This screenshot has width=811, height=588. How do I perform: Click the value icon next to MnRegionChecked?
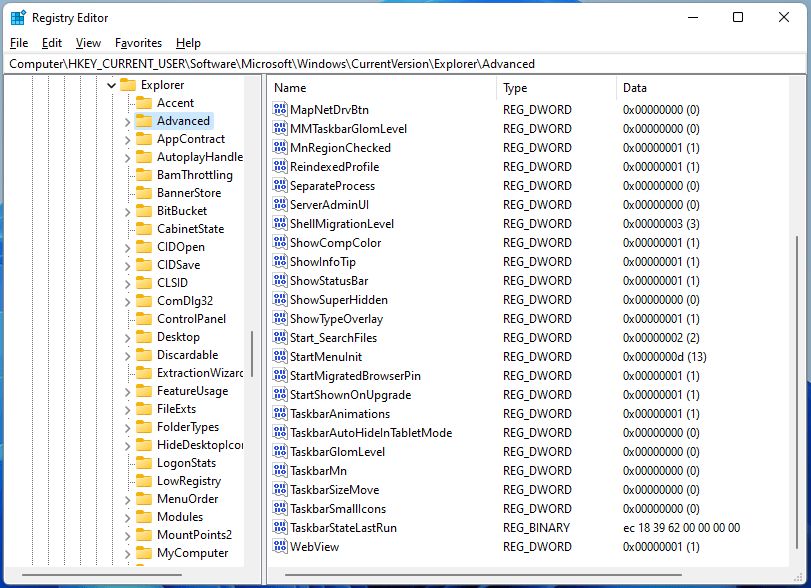click(280, 147)
